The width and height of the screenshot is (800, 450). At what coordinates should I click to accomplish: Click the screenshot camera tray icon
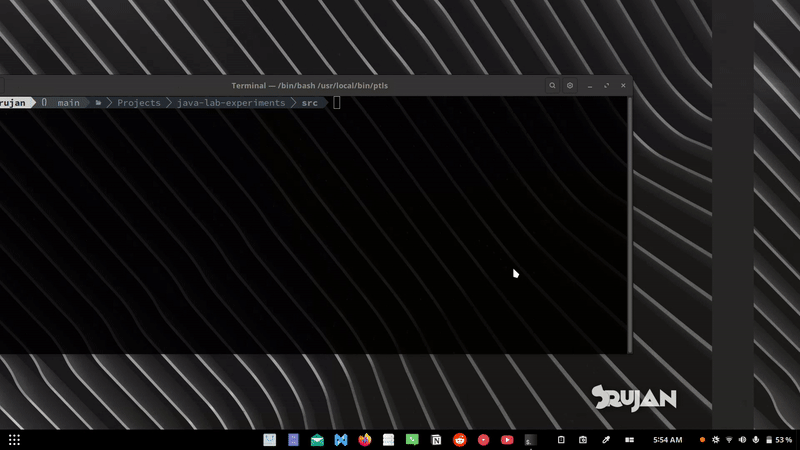tap(583, 440)
